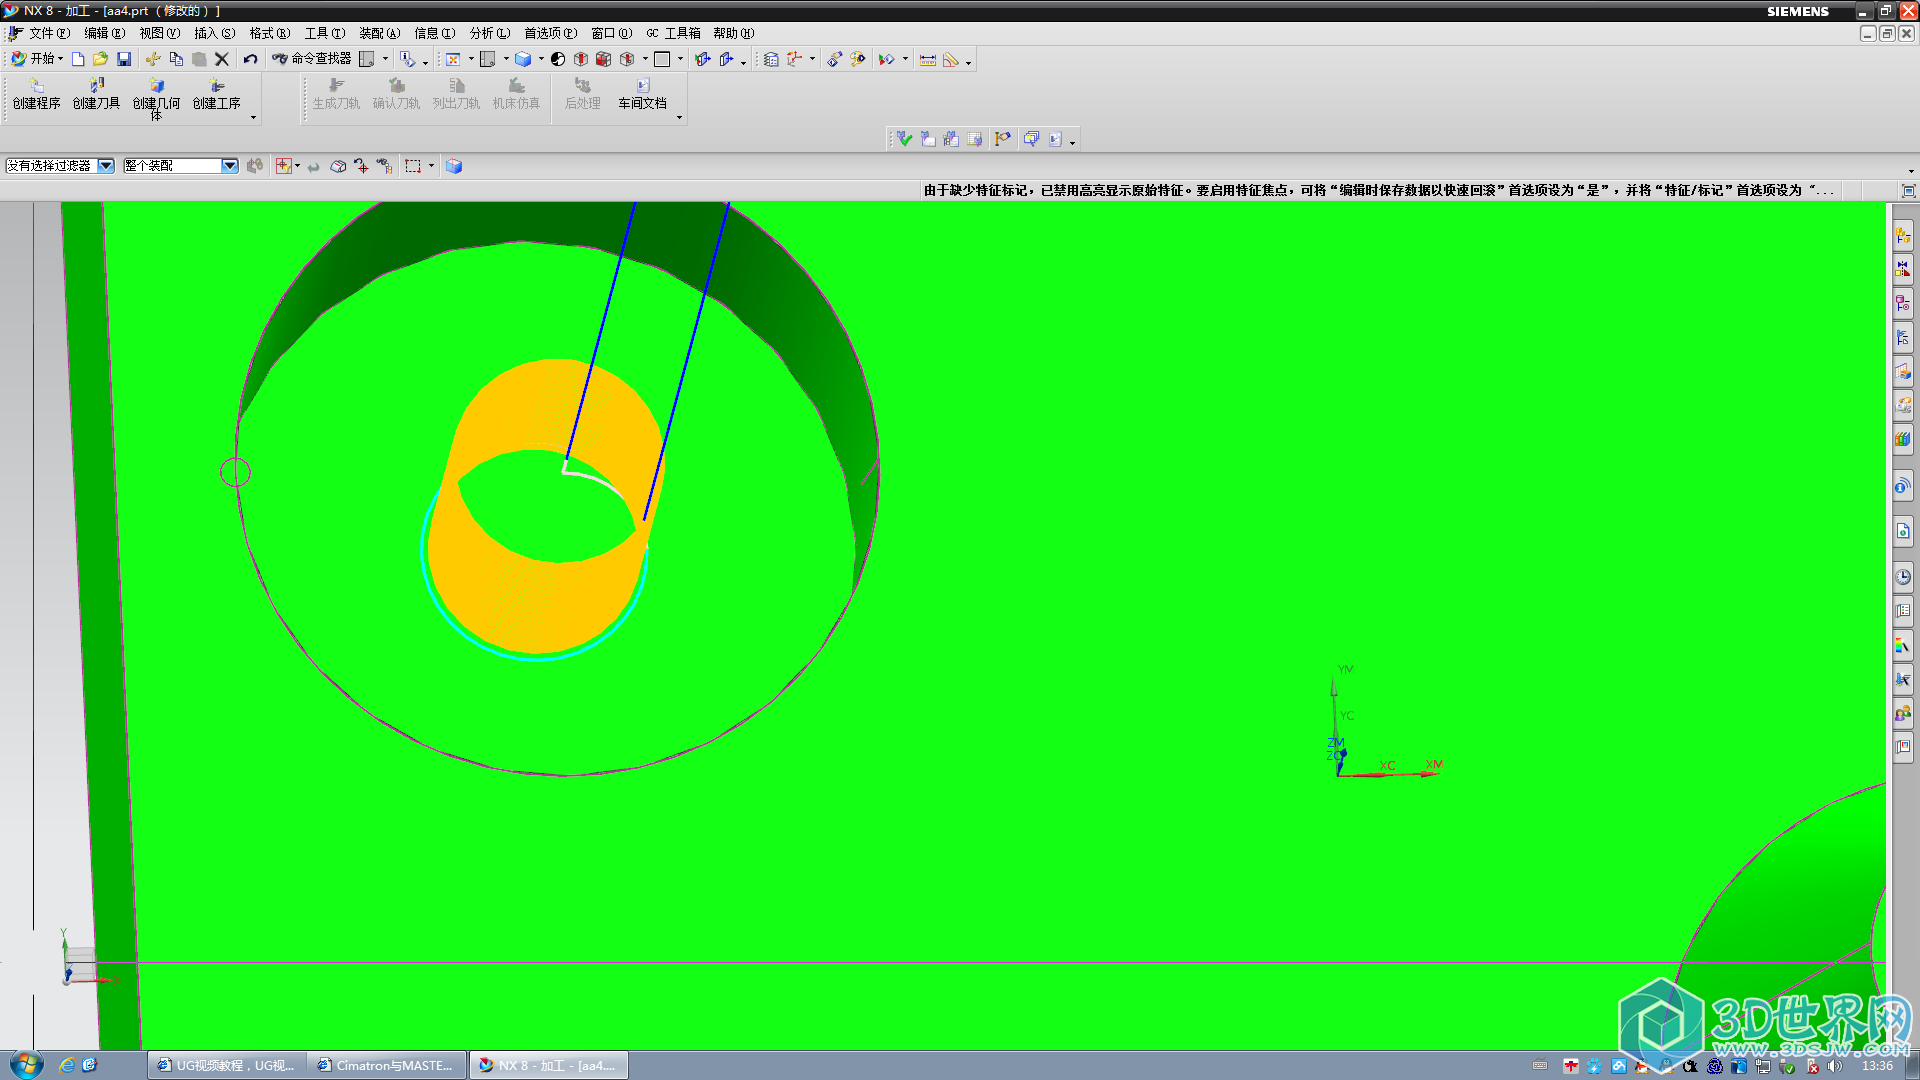Click the Fit view icon
The image size is (1920, 1080).
(453, 59)
